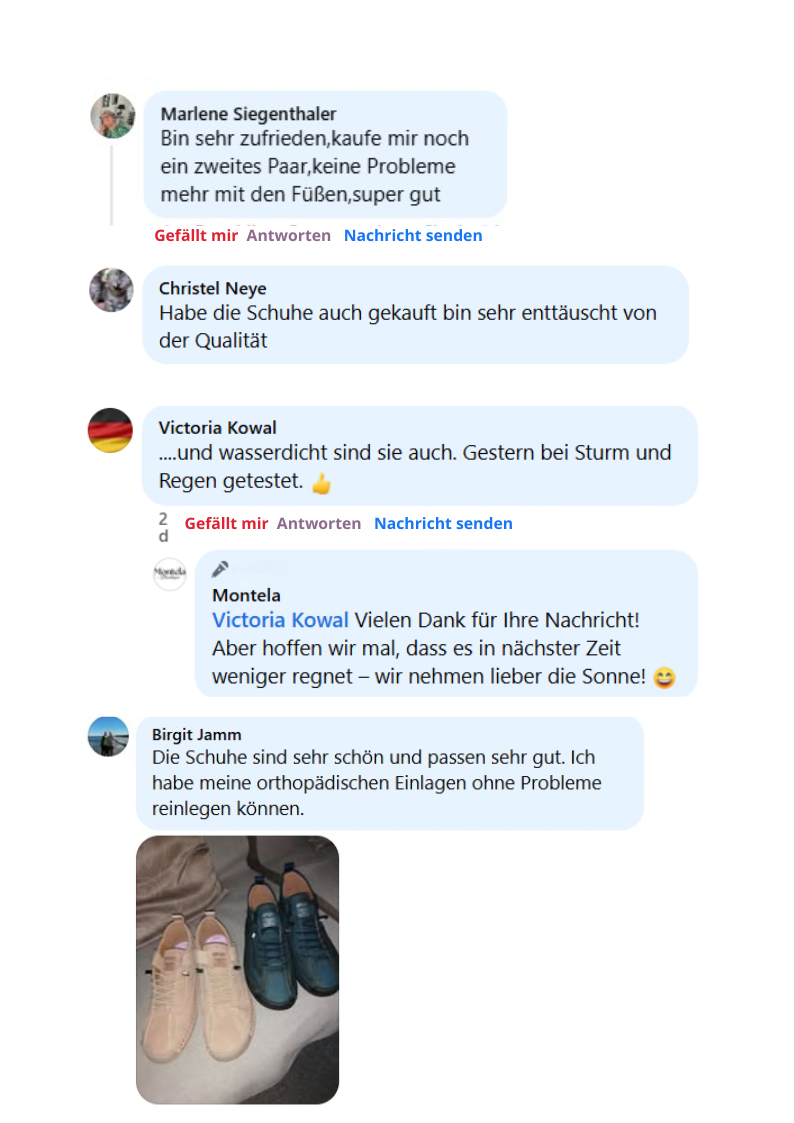Reply to Marlene's comment with Antworten
The image size is (794, 1123).
[289, 236]
